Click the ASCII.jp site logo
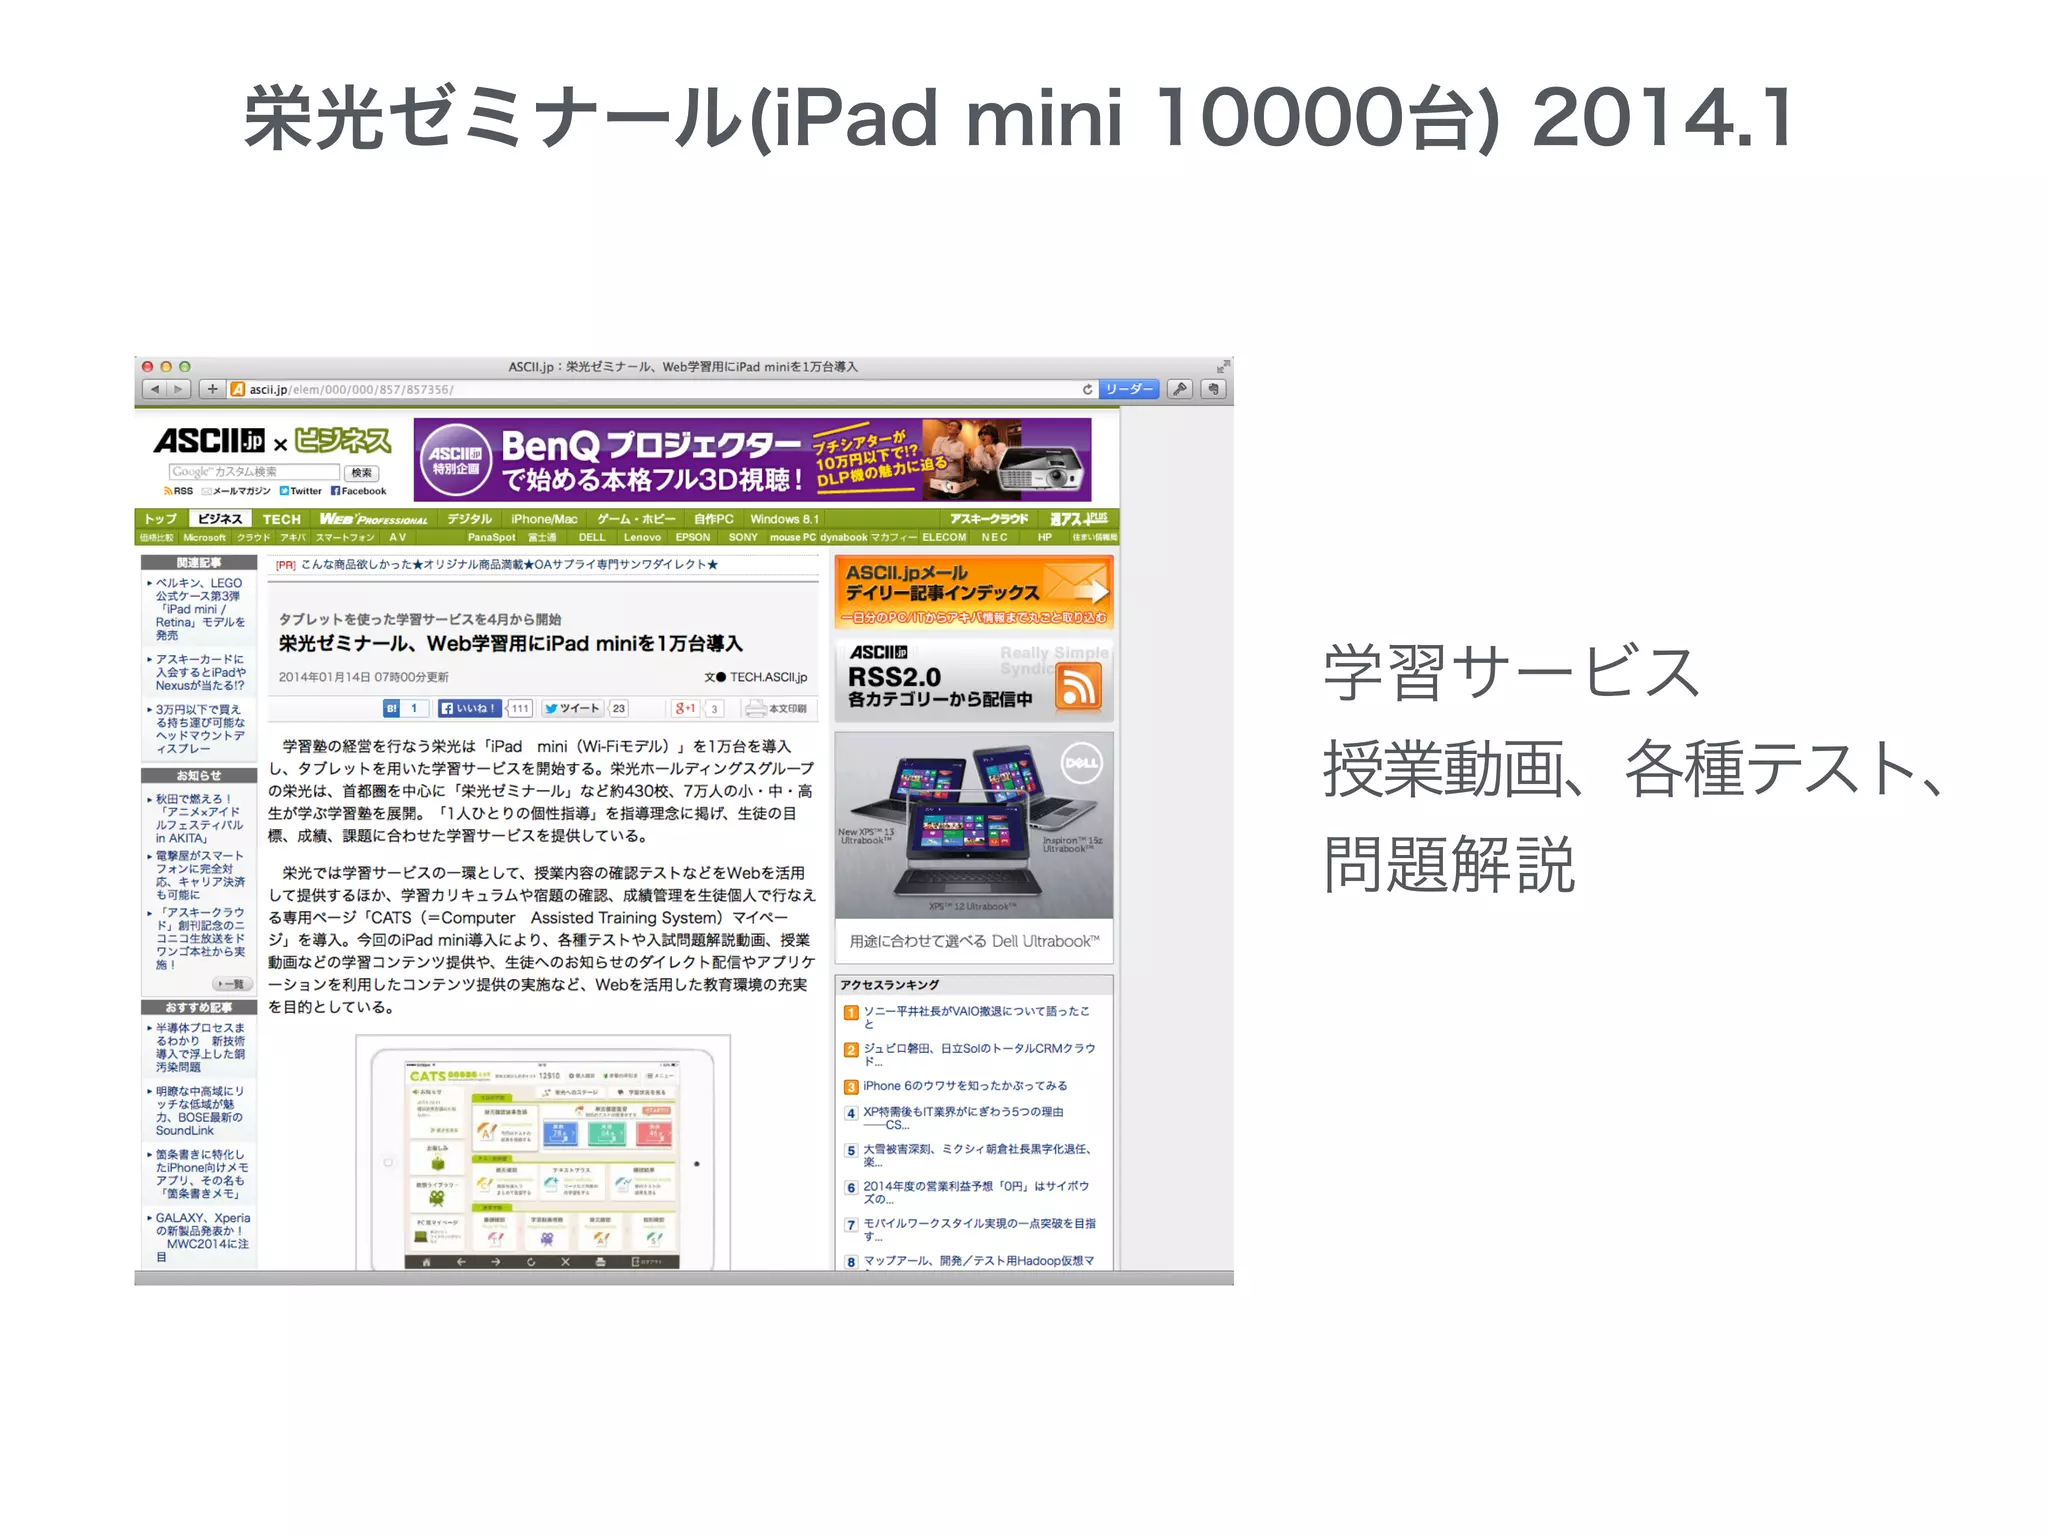This screenshot has height=1536, width=2048. (209, 441)
